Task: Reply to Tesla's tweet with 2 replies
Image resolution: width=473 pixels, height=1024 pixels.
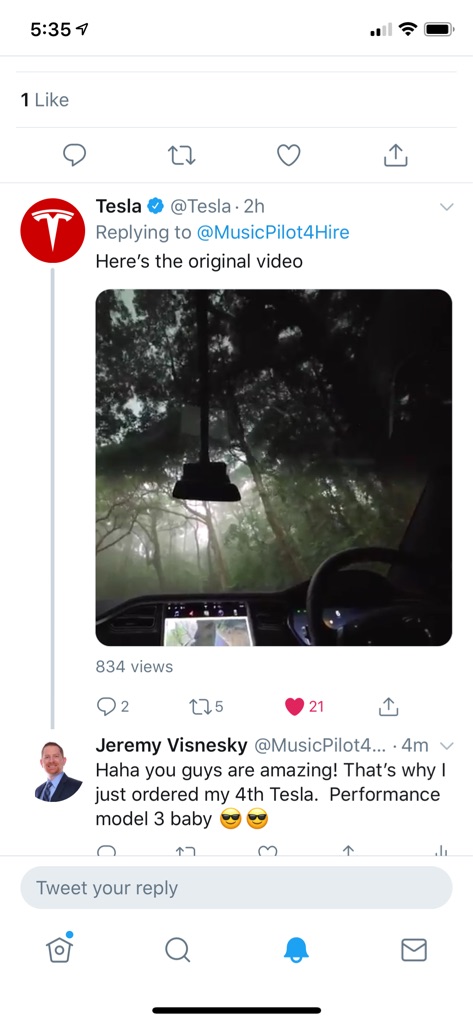Action: (112, 706)
